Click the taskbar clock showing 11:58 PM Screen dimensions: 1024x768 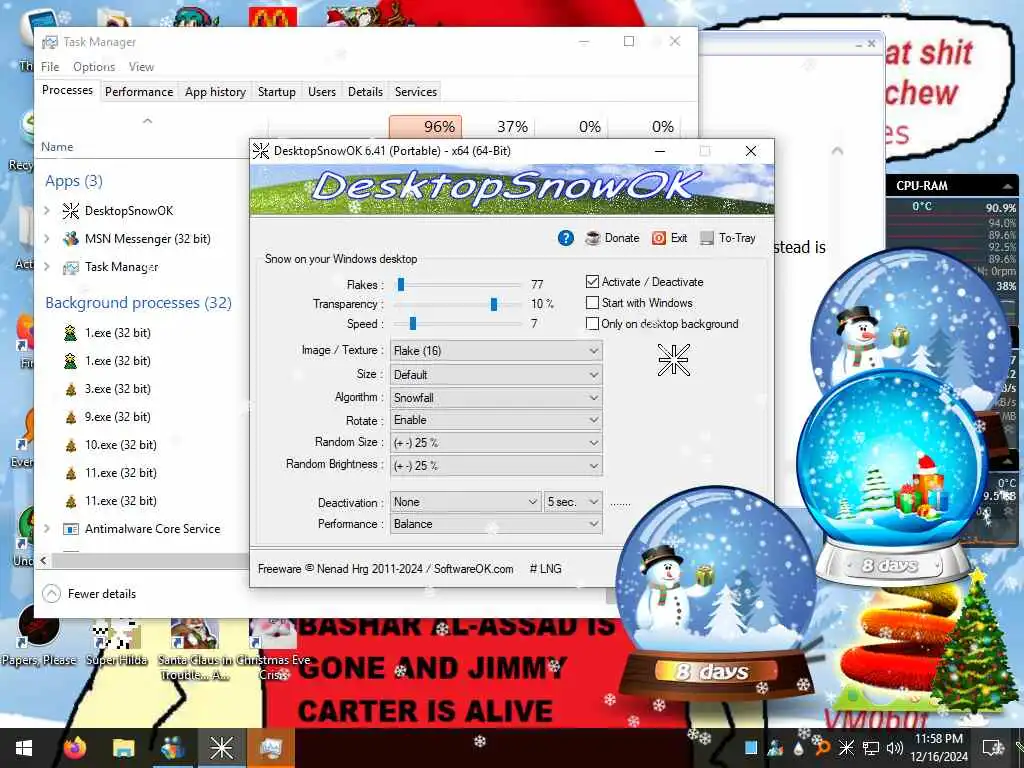tap(938, 748)
